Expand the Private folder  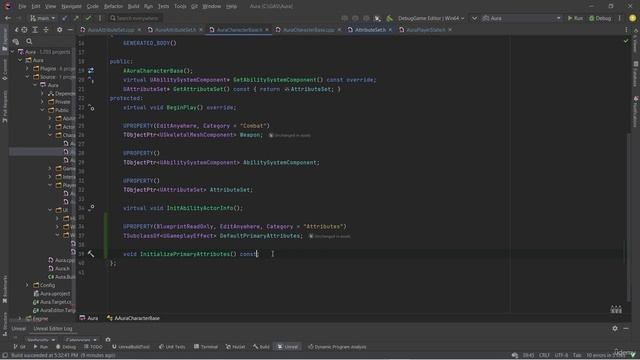(x=42, y=102)
